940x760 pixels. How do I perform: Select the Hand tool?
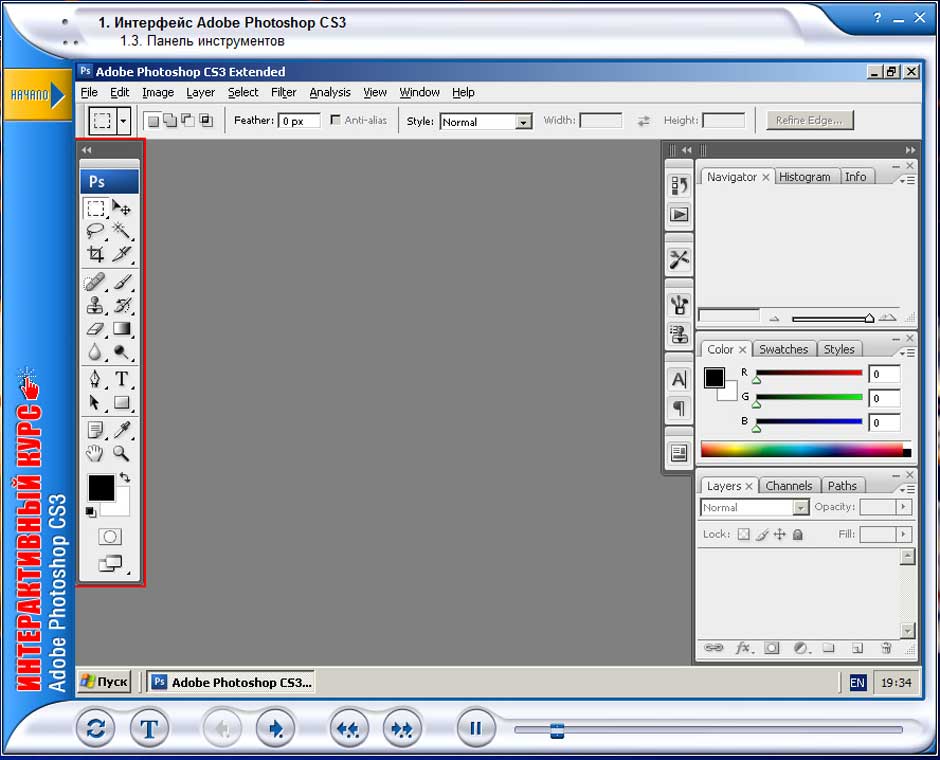(x=96, y=454)
